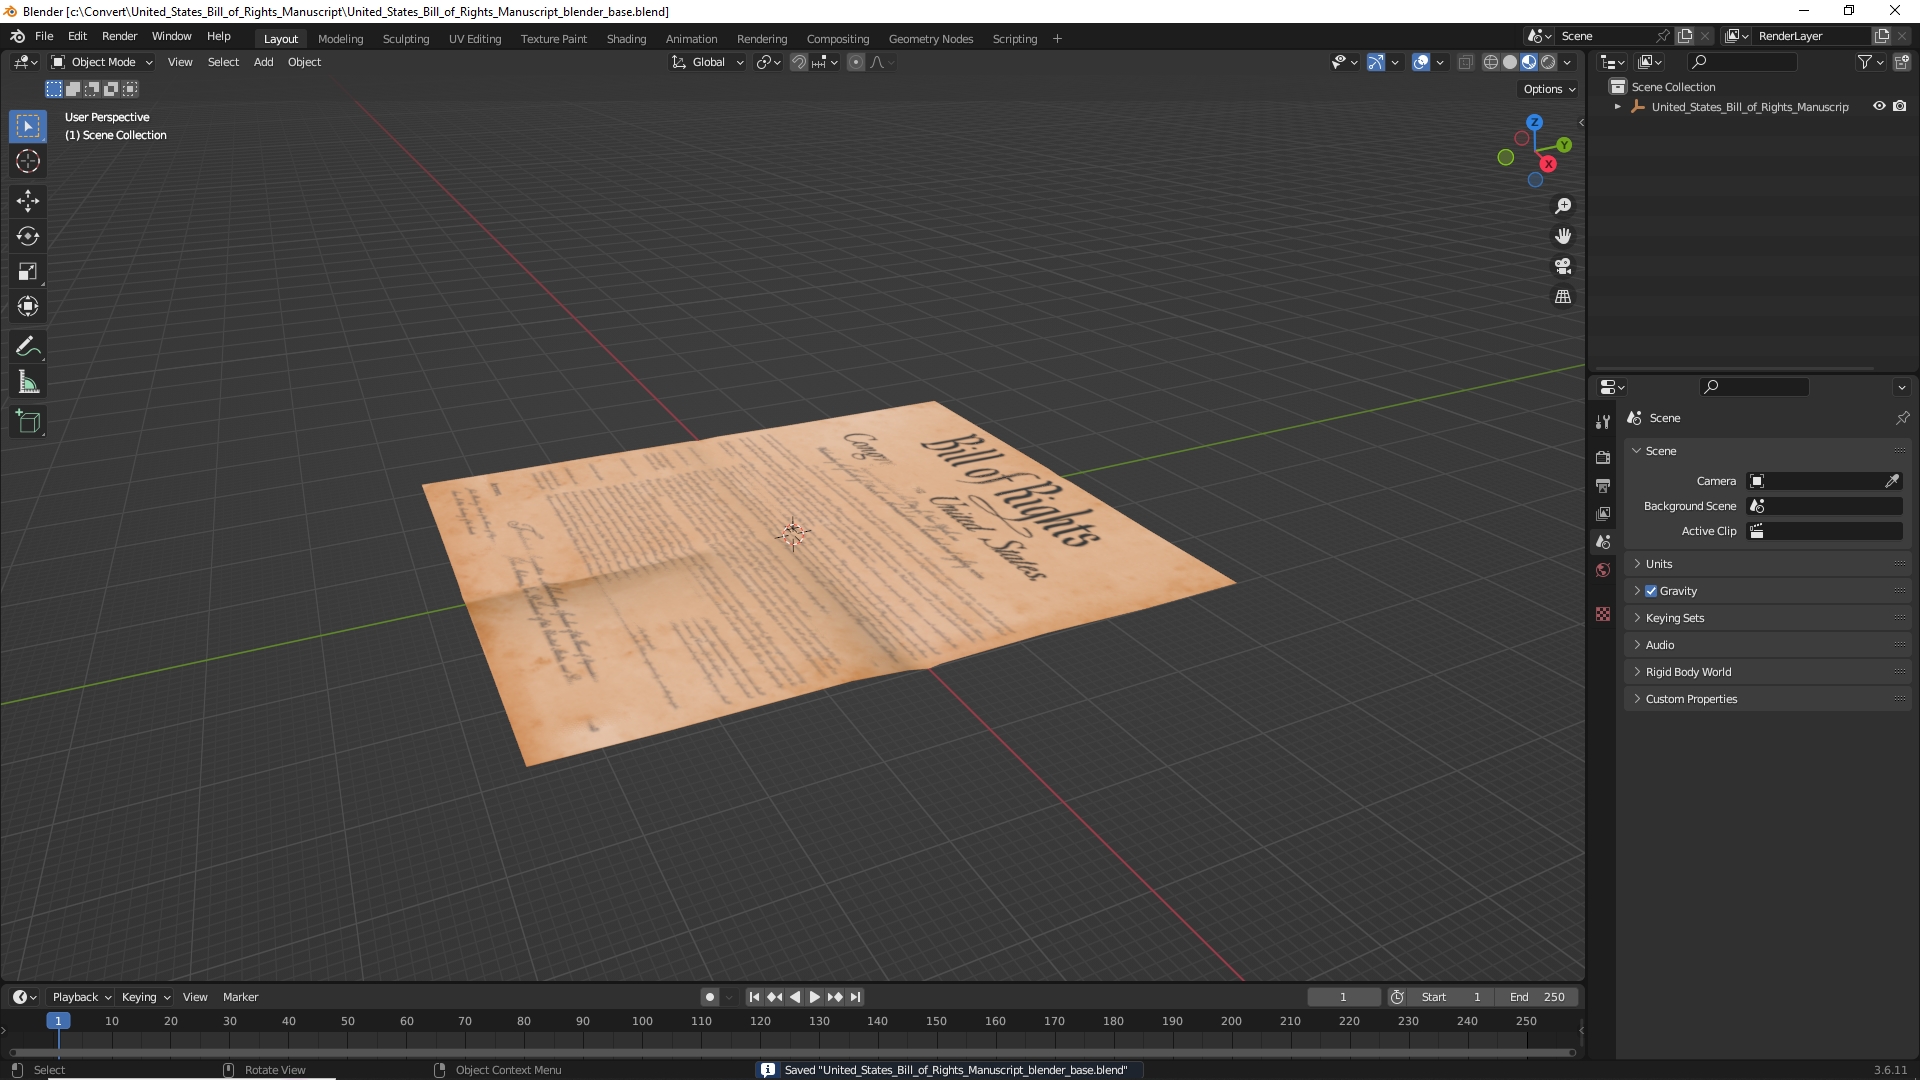Viewport: 1920px width, 1080px height.
Task: Open the Render menu
Action: [119, 36]
